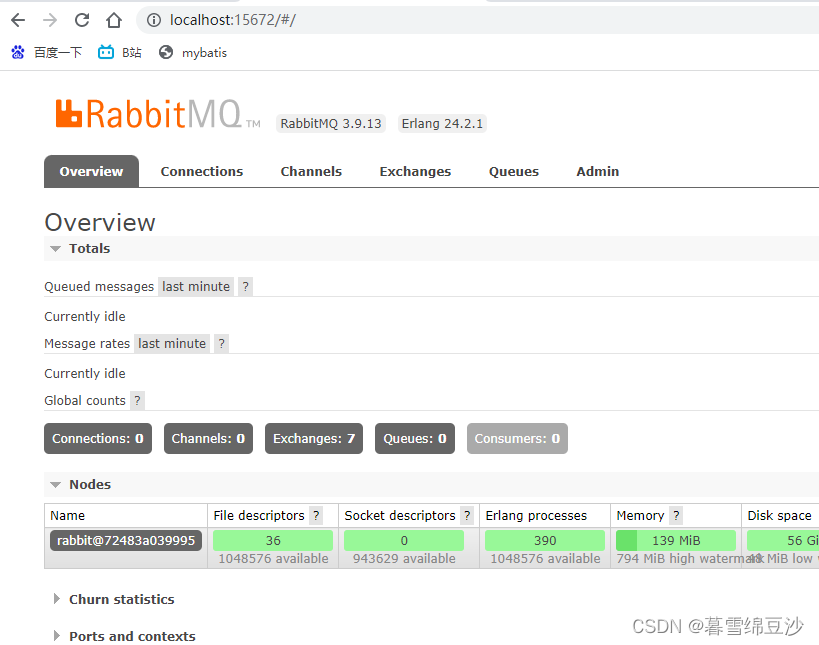Open the Connections tab

point(202,171)
